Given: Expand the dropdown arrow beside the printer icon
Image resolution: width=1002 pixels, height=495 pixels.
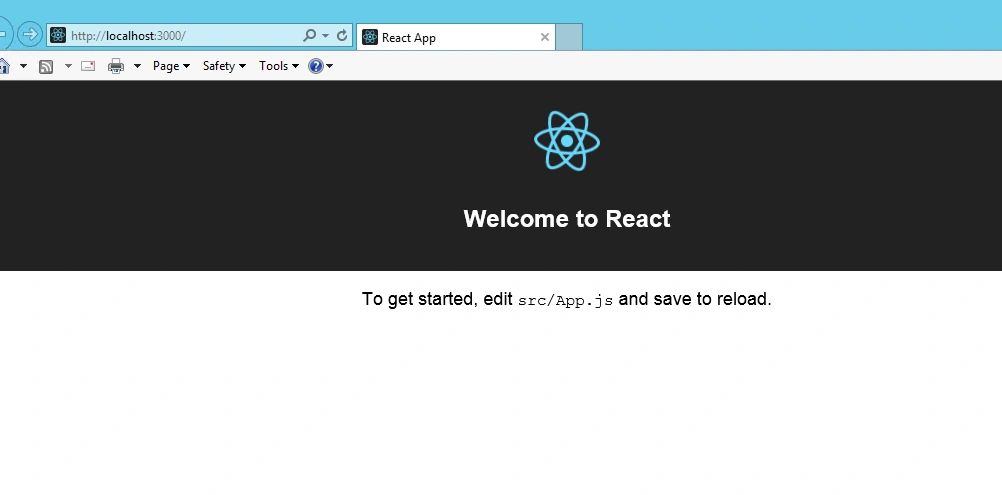Looking at the screenshot, I should pyautogui.click(x=137, y=66).
